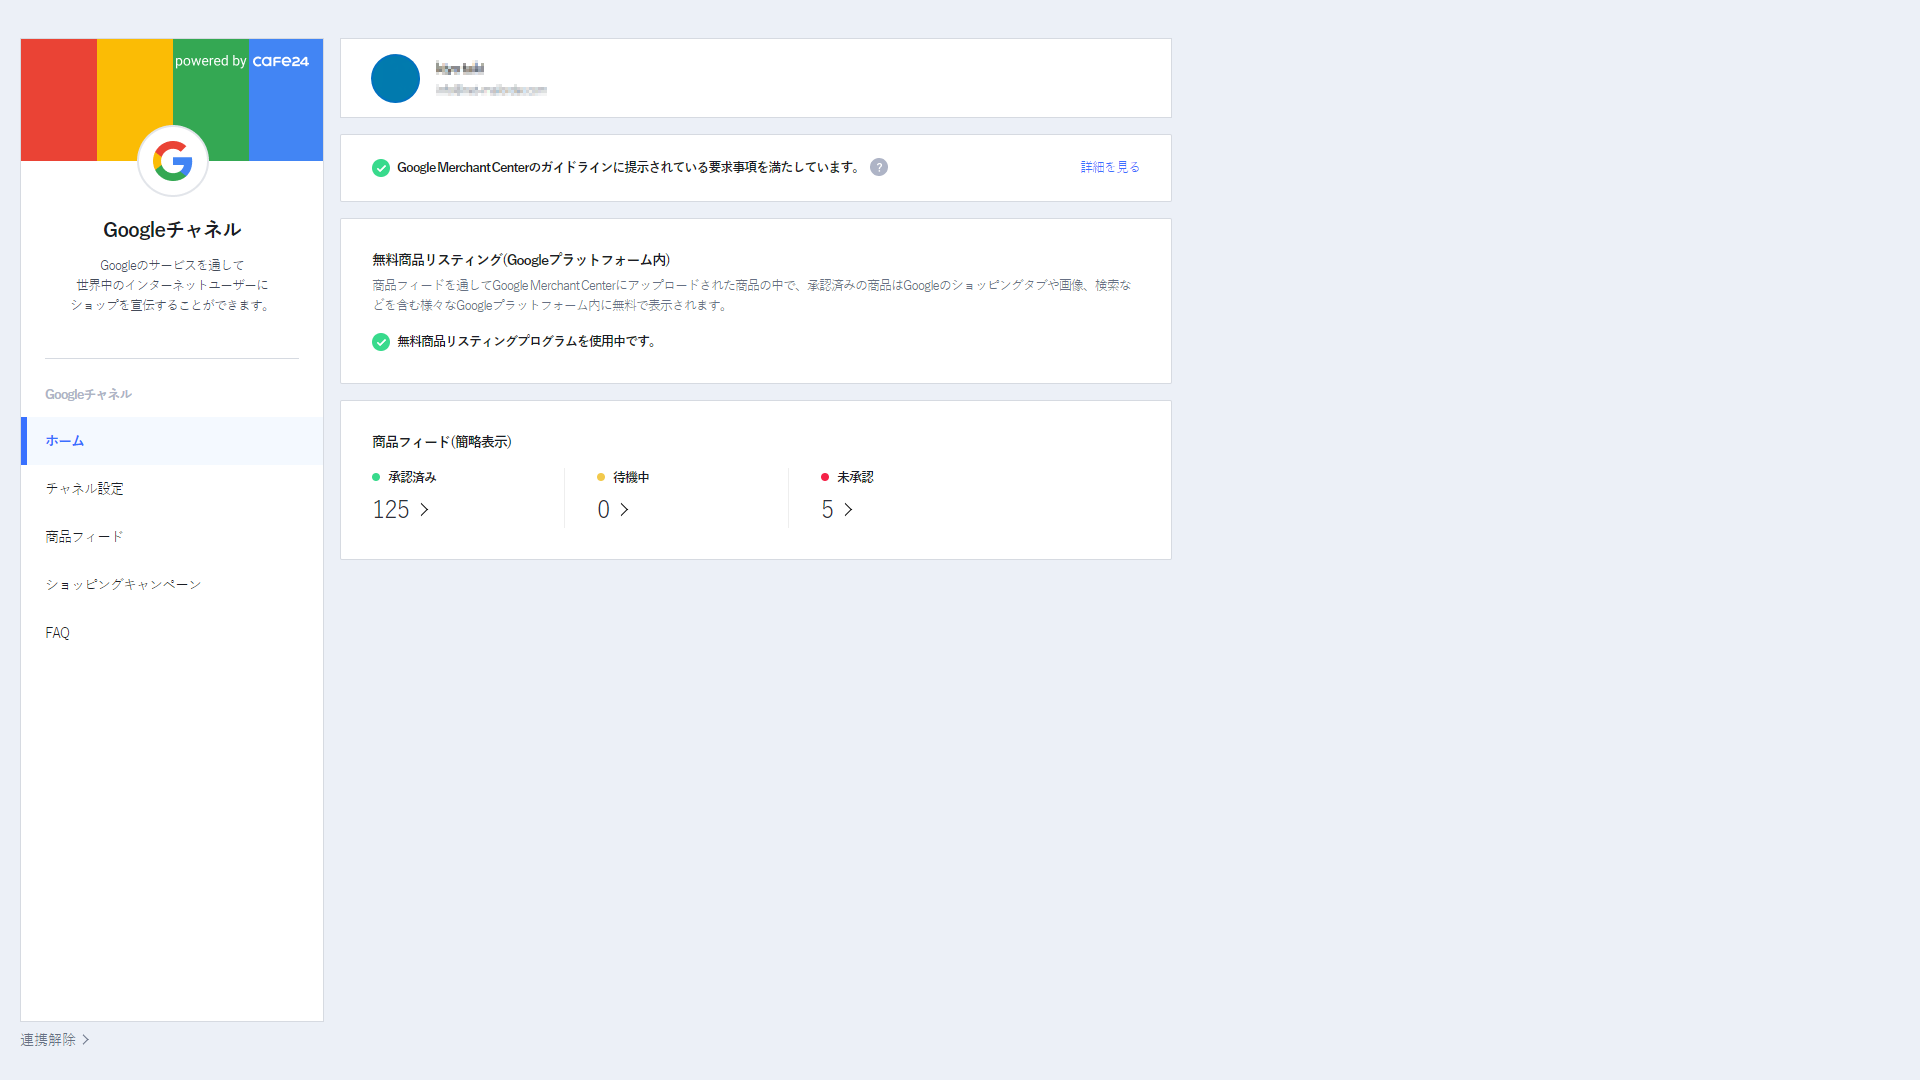Click the chevron next to 連携解除
The width and height of the screenshot is (1920, 1080).
point(86,1040)
